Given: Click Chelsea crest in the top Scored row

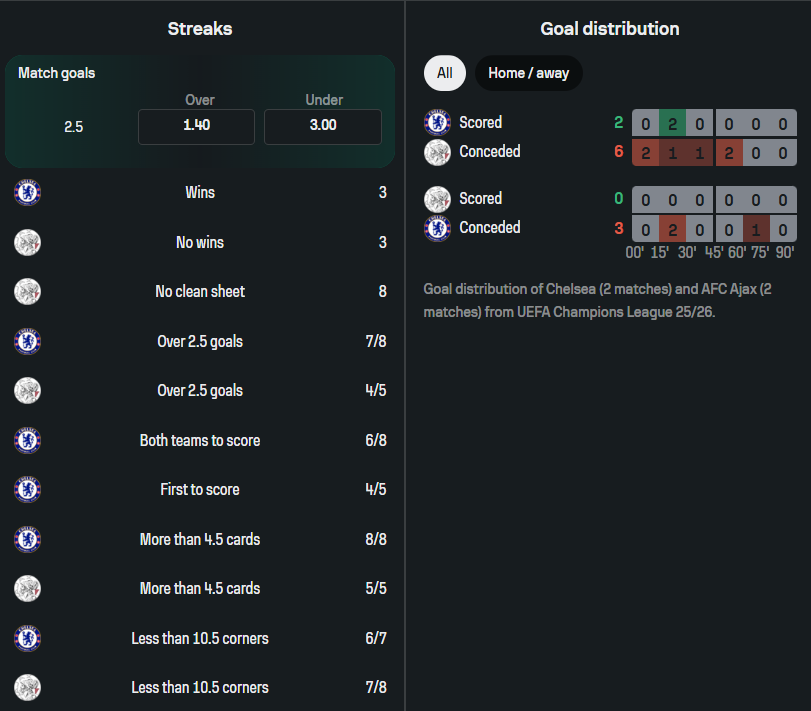Looking at the screenshot, I should pyautogui.click(x=438, y=122).
